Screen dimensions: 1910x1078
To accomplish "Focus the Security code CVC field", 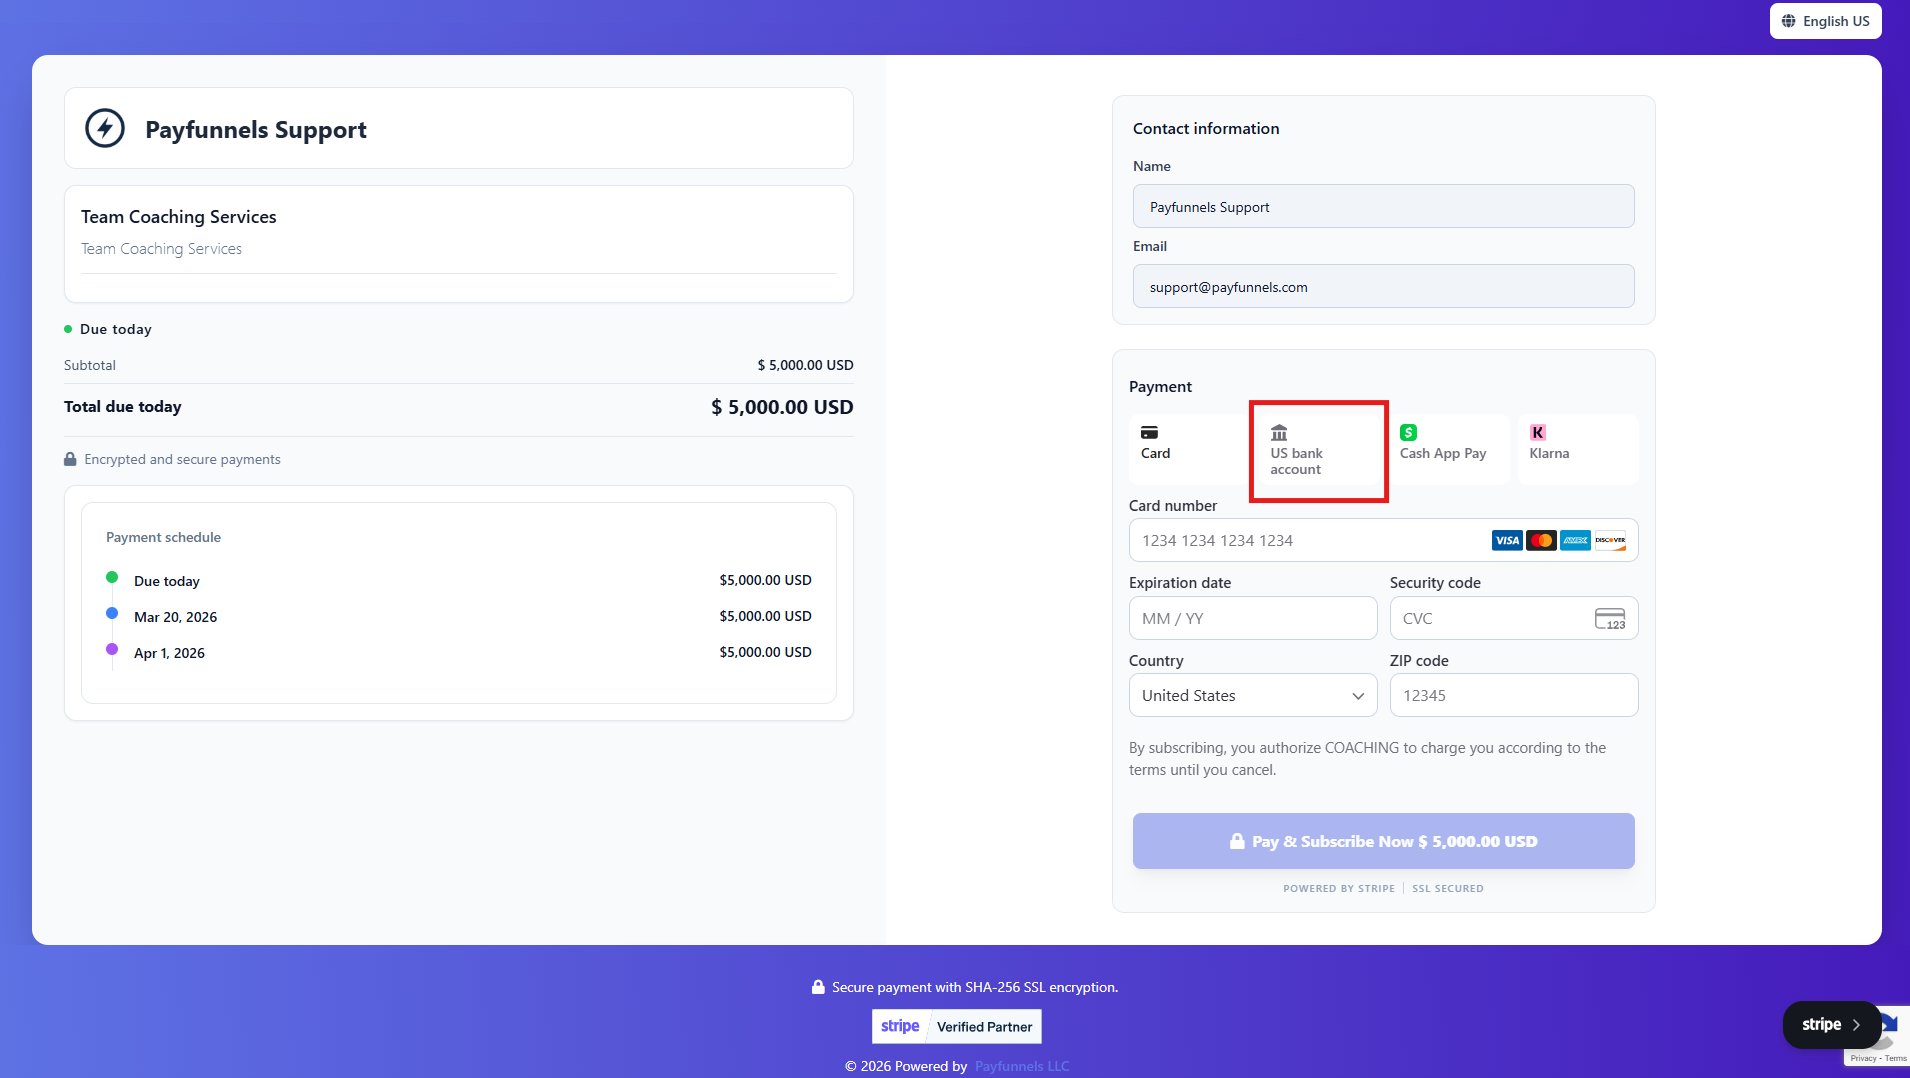I will tap(1514, 619).
